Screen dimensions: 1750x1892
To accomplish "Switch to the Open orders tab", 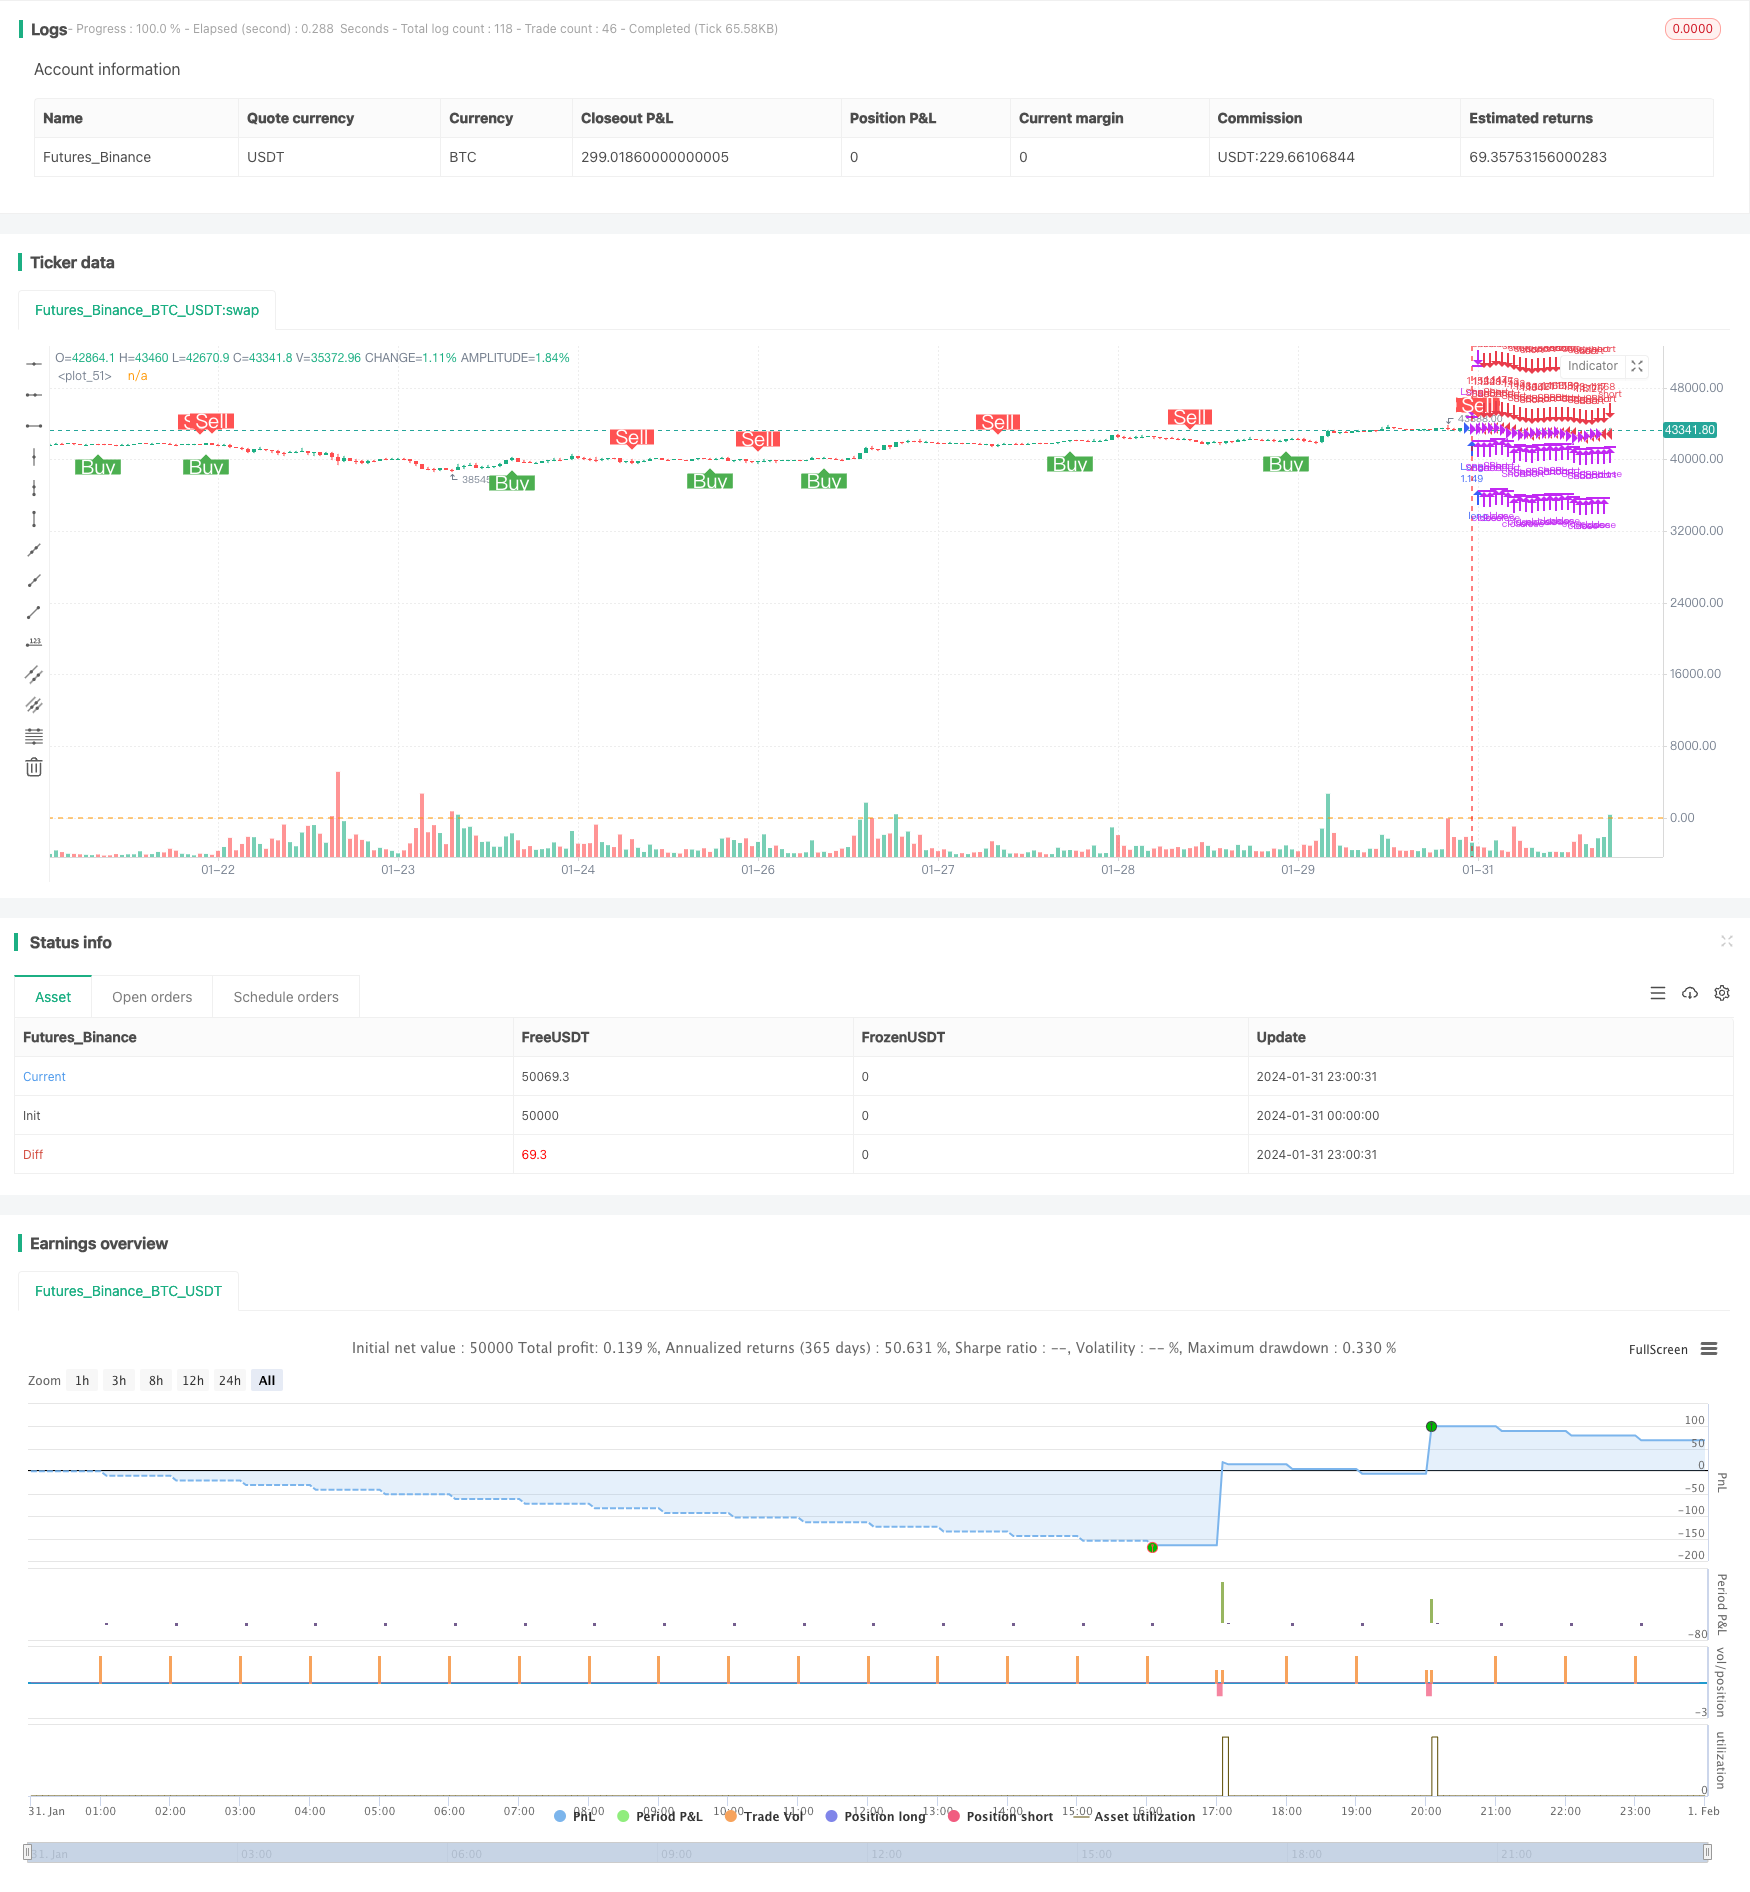I will pos(152,997).
